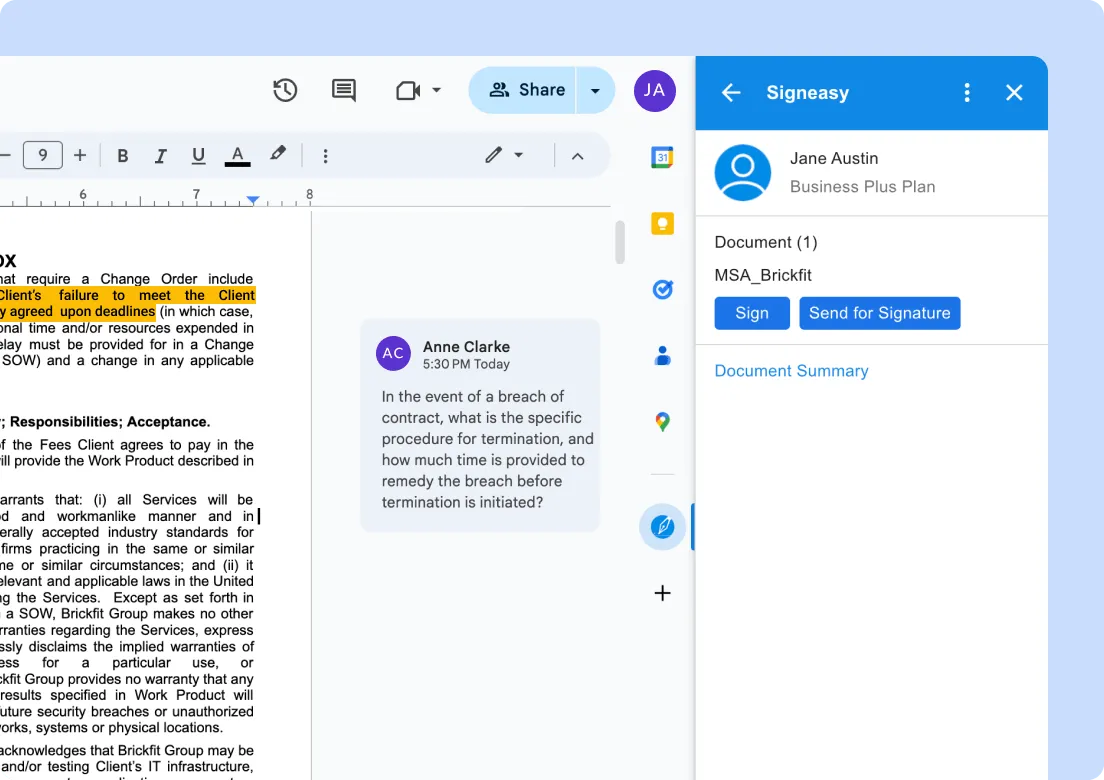Toggle italic formatting

pyautogui.click(x=161, y=156)
